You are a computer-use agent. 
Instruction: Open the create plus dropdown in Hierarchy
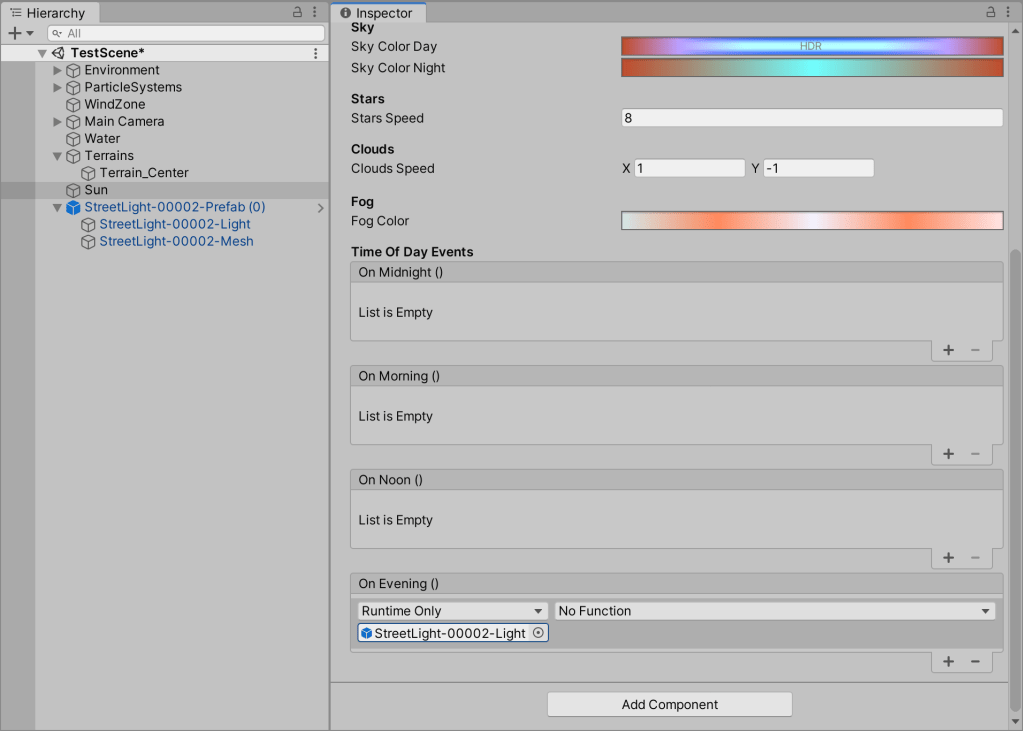click(20, 33)
